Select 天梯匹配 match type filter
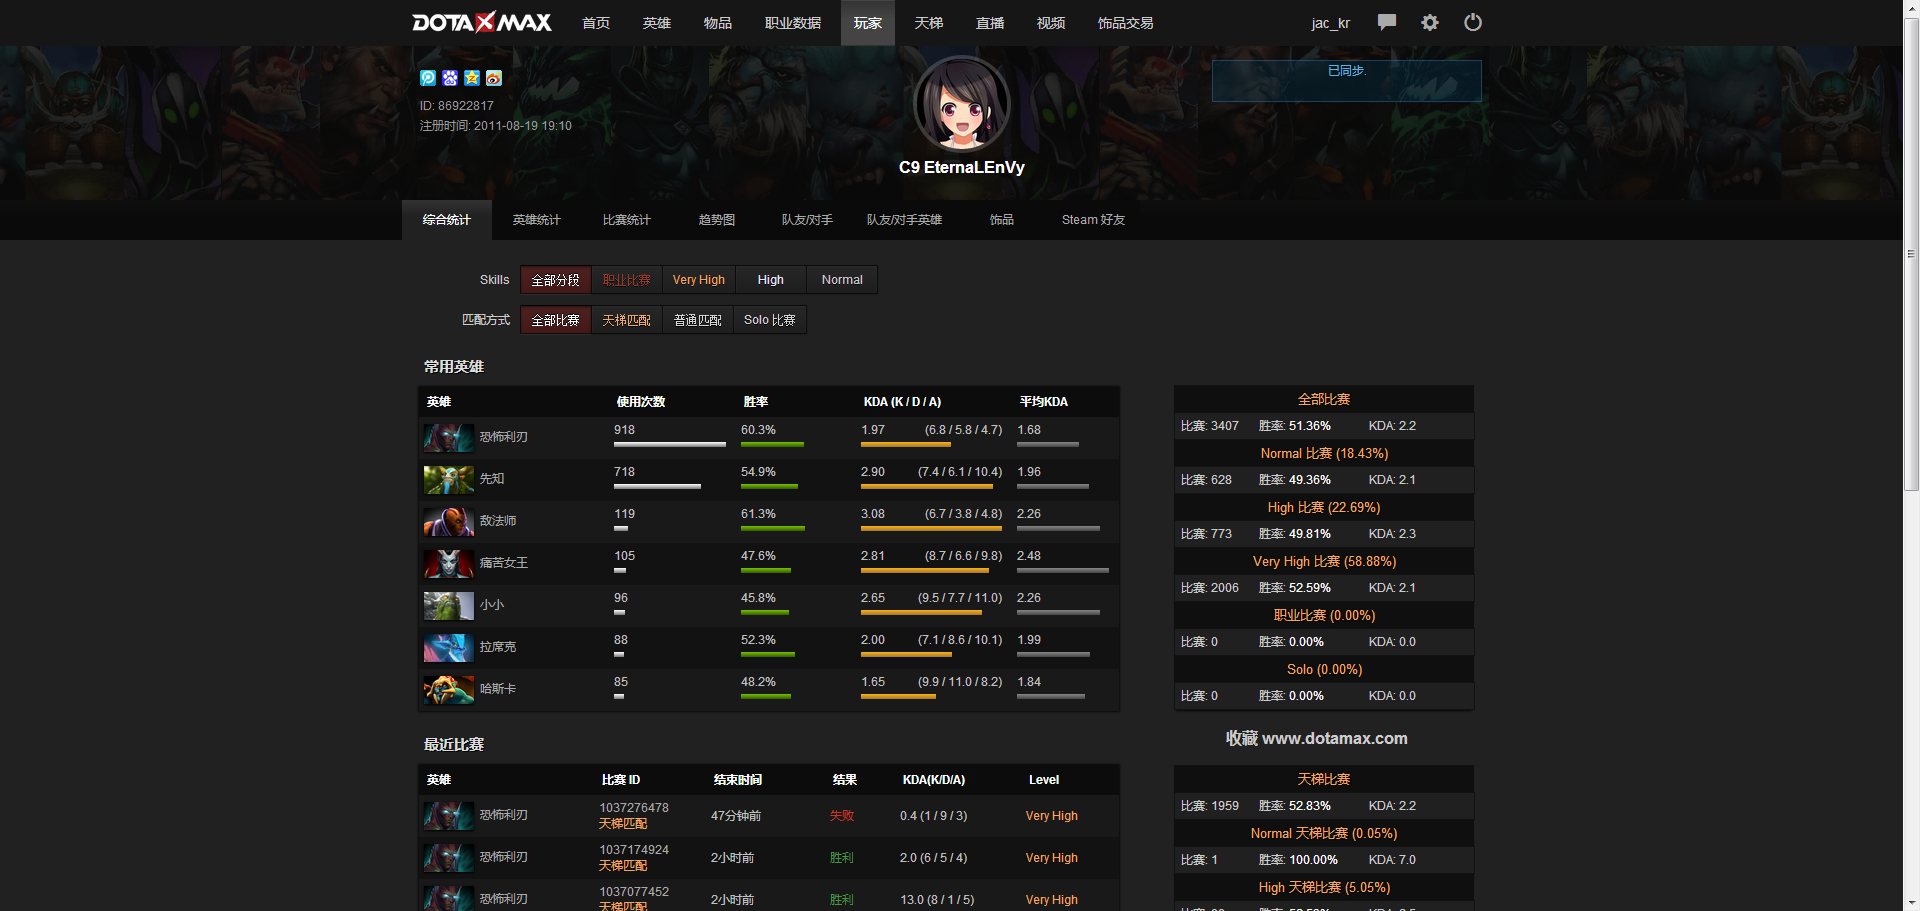The image size is (1920, 911). [x=627, y=320]
